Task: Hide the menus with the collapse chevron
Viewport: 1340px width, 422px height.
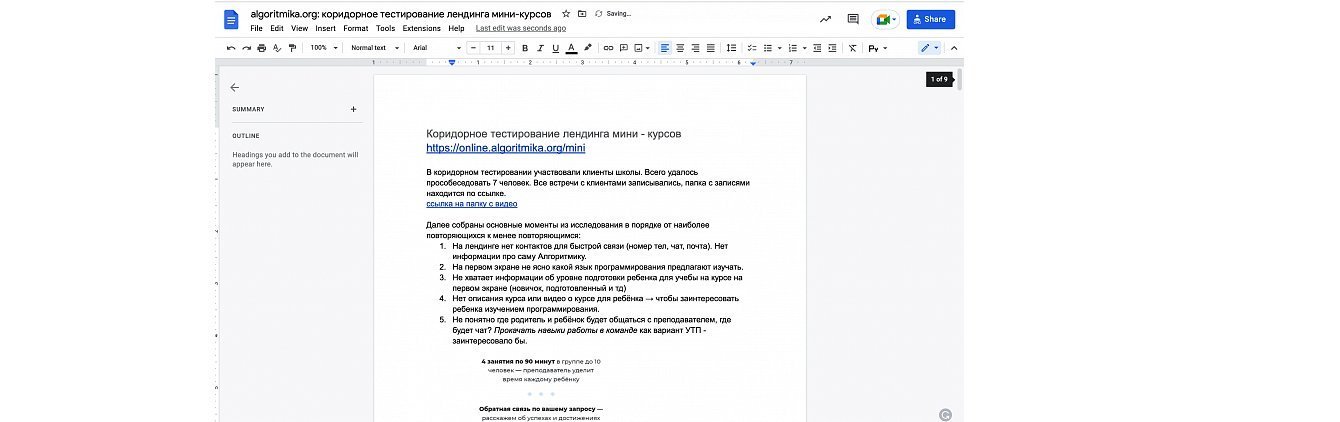Action: tap(953, 48)
